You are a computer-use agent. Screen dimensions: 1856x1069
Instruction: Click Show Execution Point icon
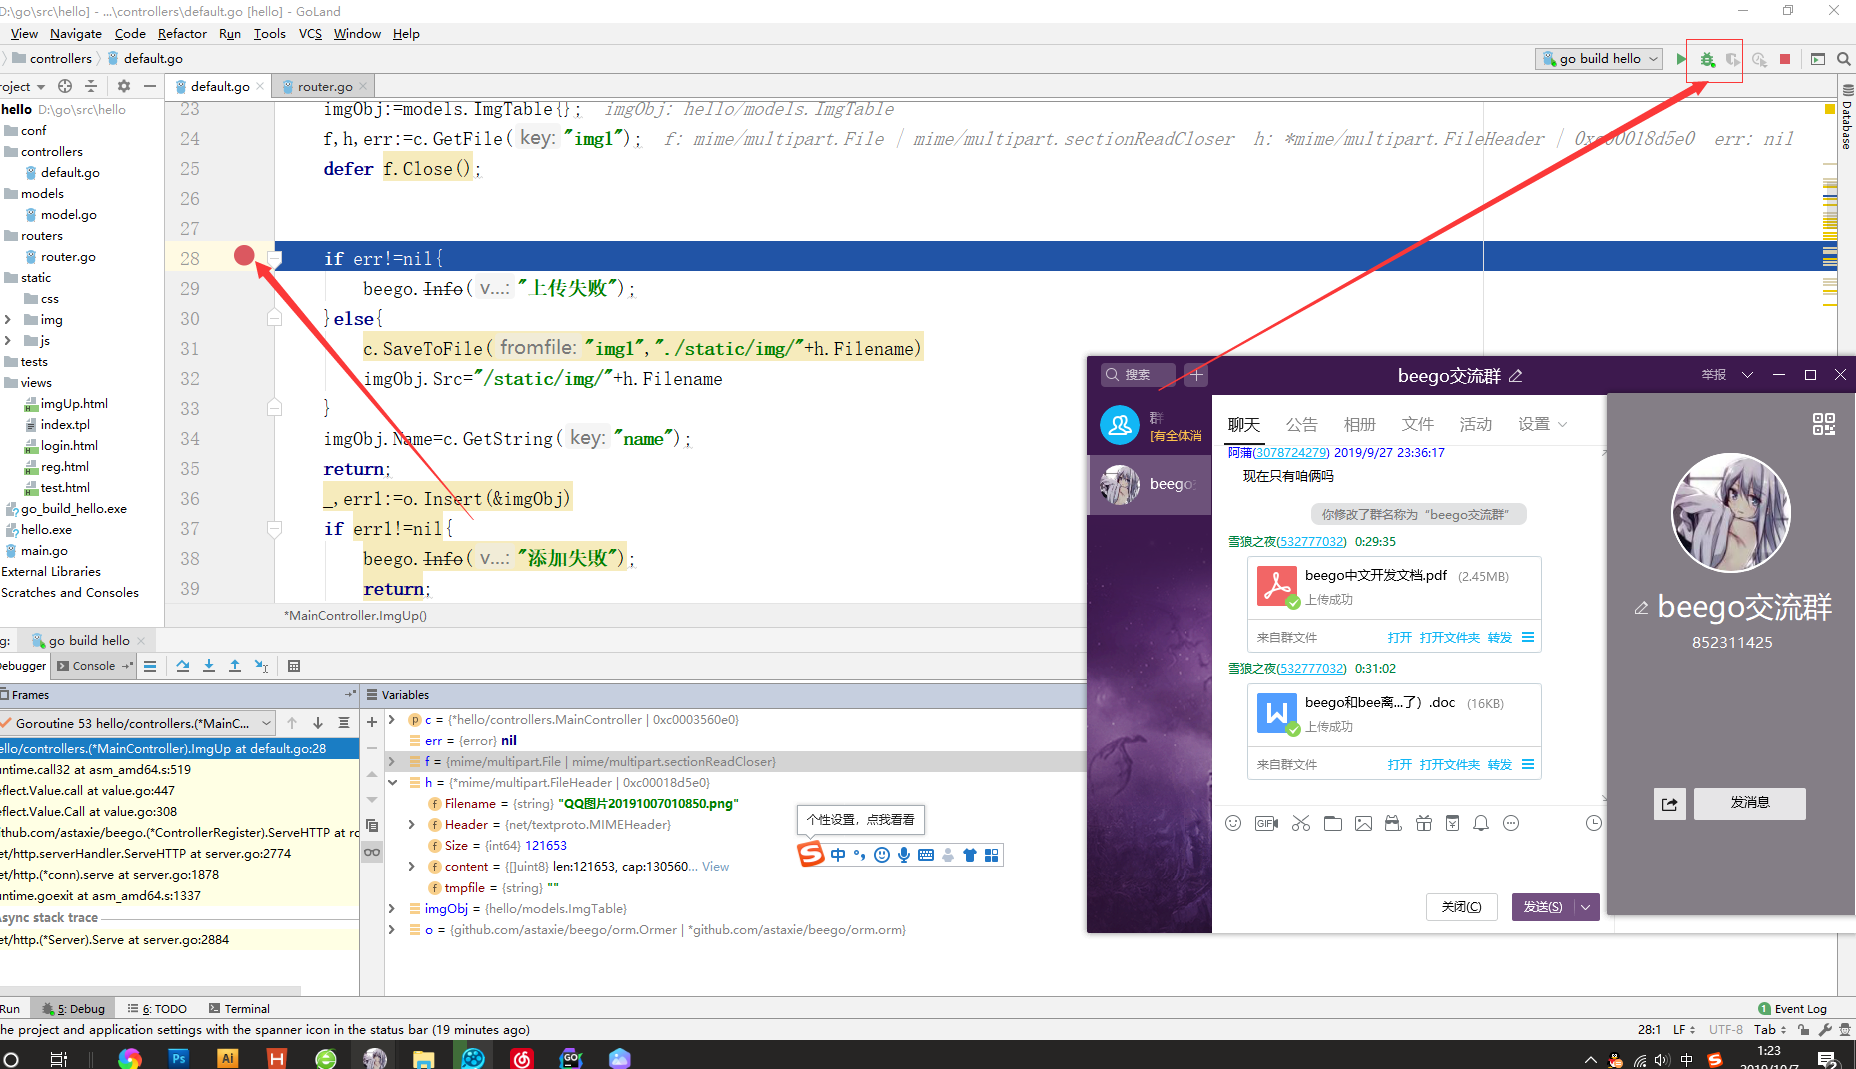click(150, 666)
